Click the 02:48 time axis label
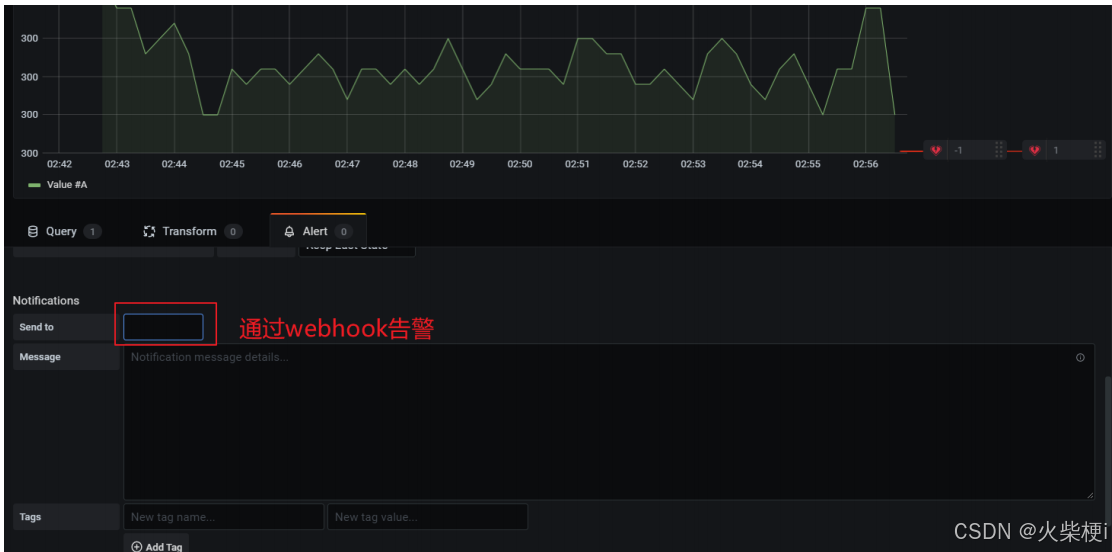 coord(405,164)
